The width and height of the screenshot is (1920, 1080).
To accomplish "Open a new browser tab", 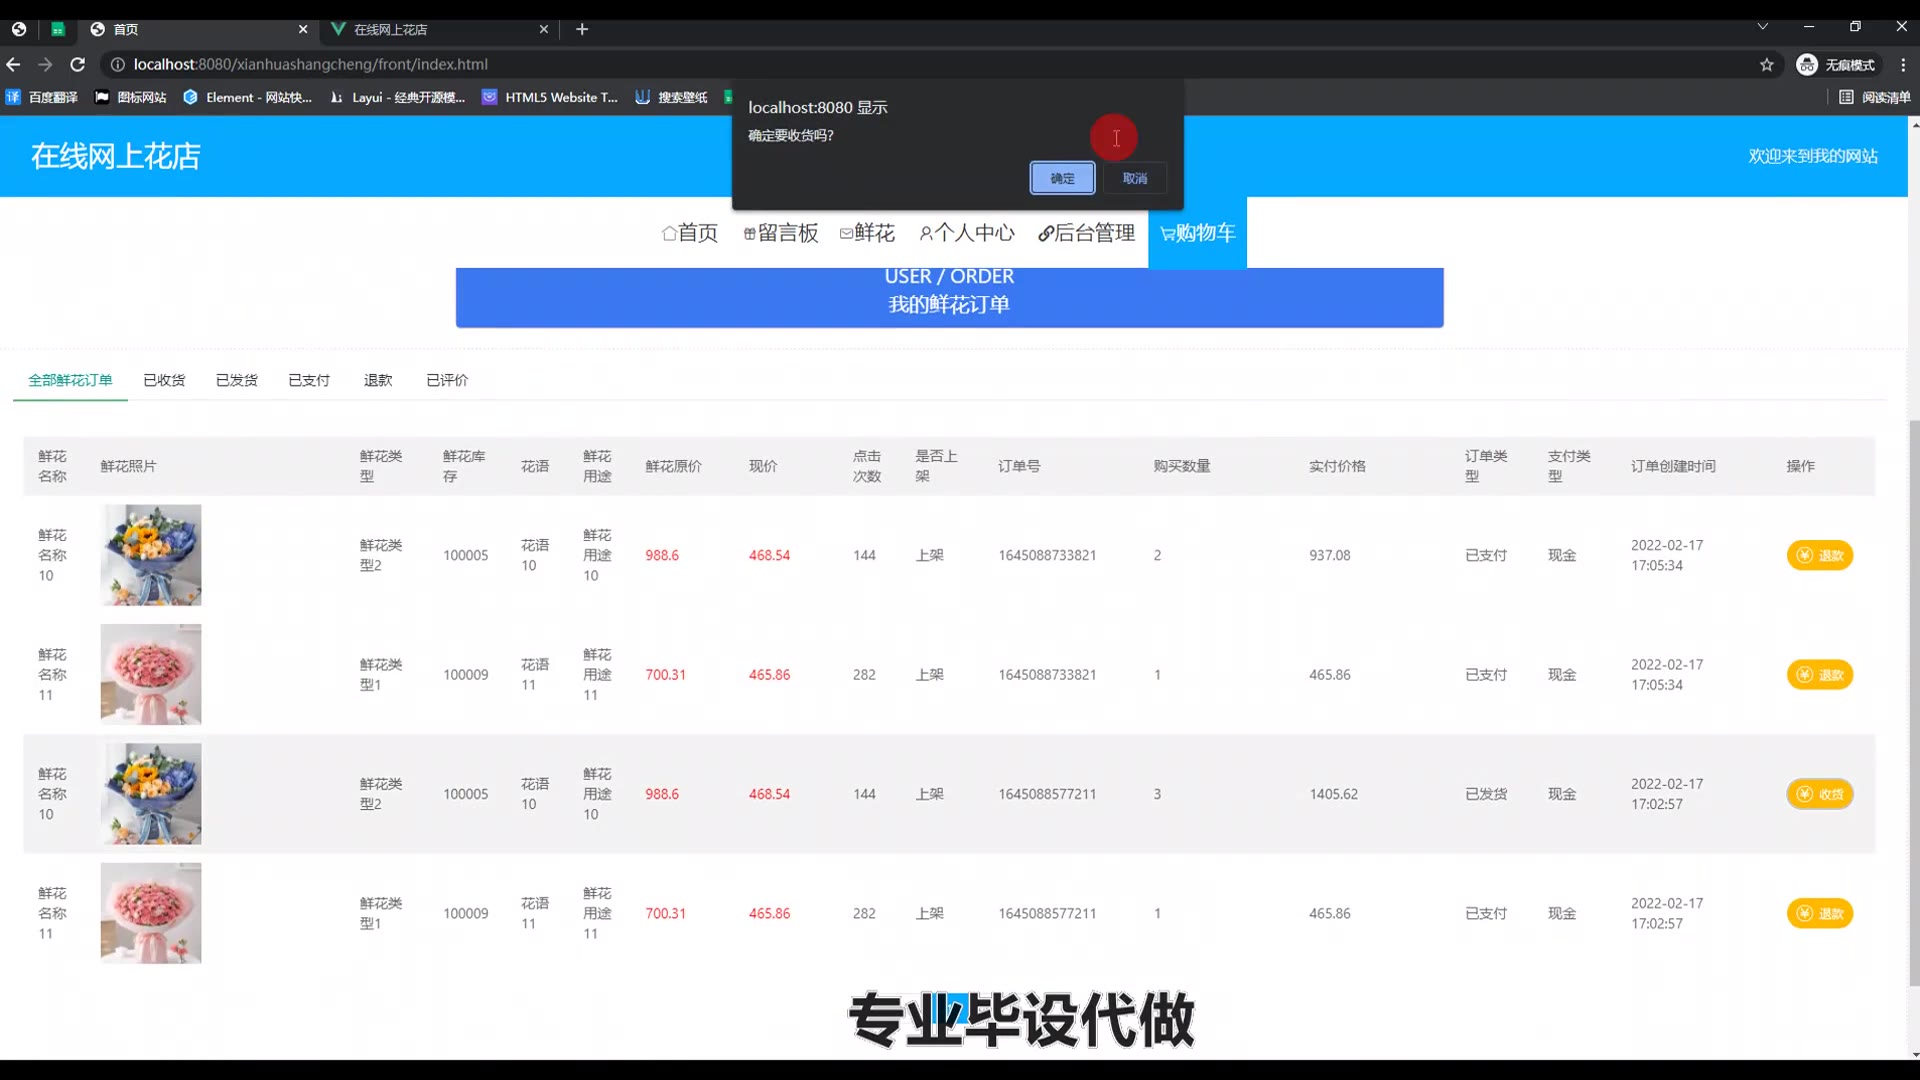I will [x=582, y=29].
